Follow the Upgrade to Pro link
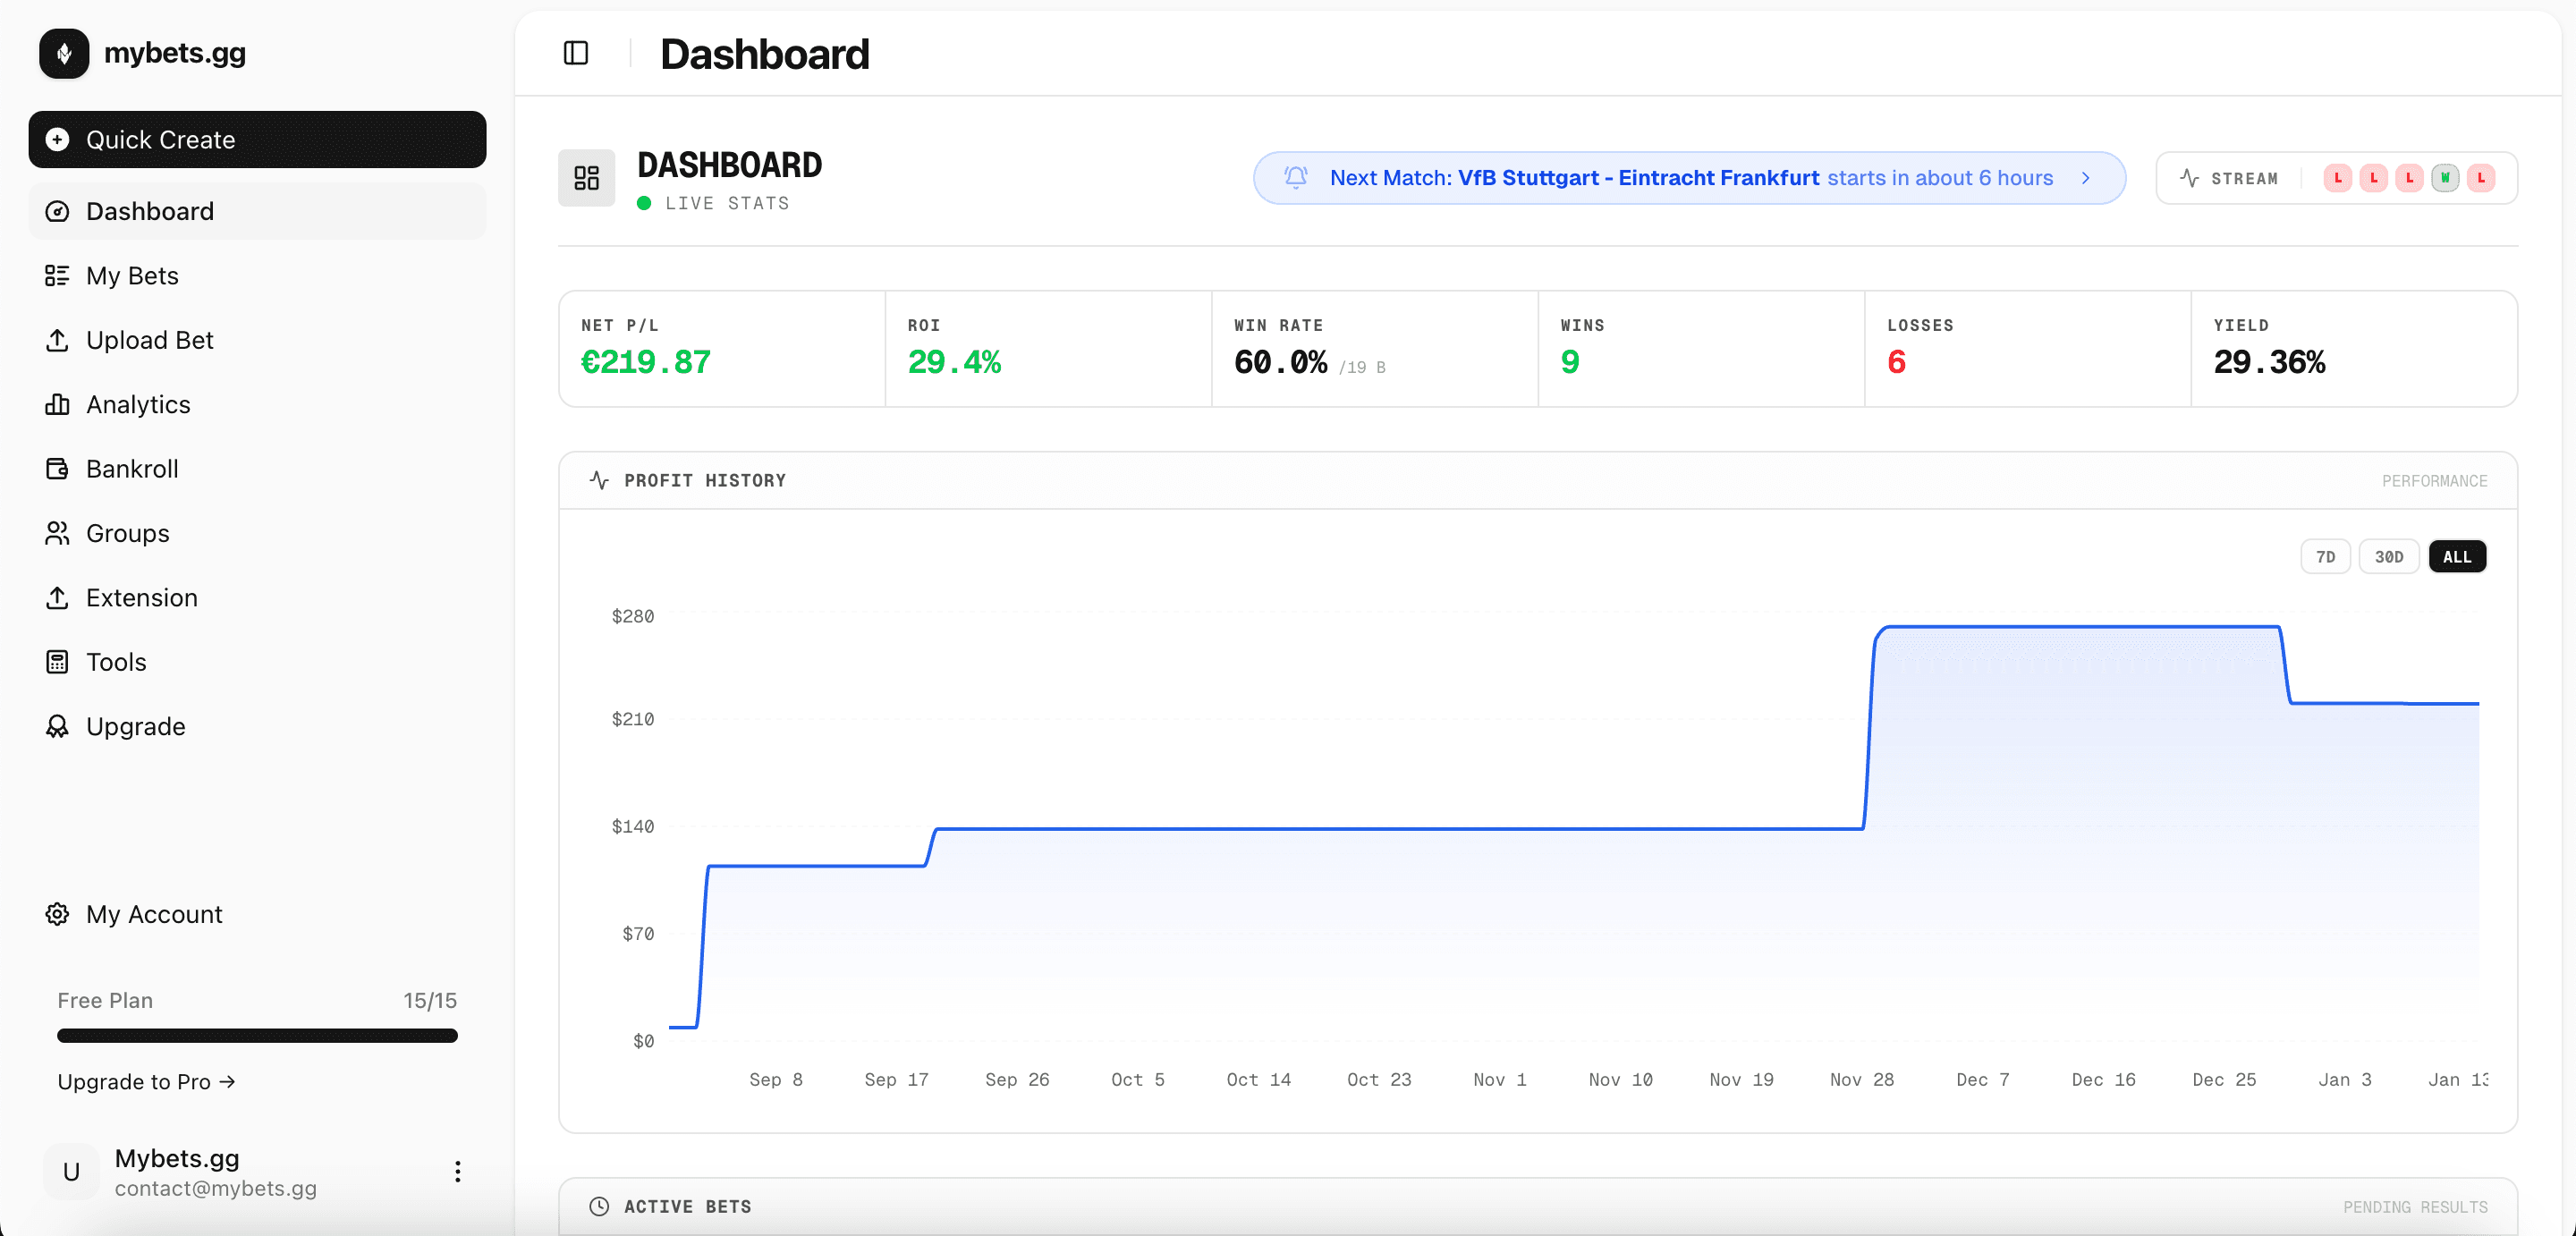 (146, 1081)
